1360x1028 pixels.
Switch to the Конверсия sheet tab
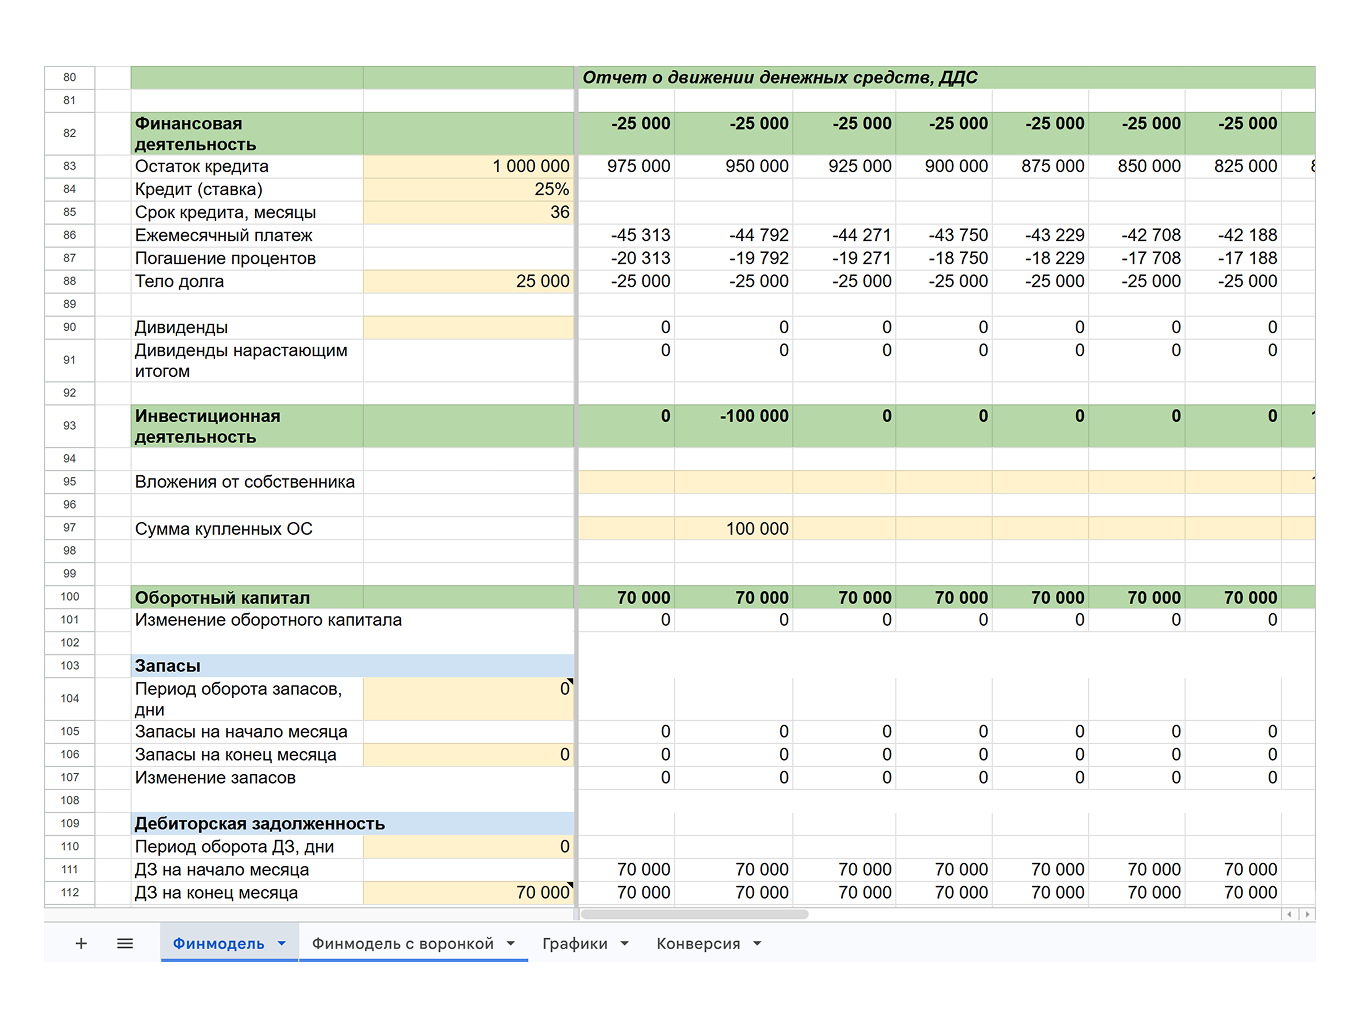[698, 943]
